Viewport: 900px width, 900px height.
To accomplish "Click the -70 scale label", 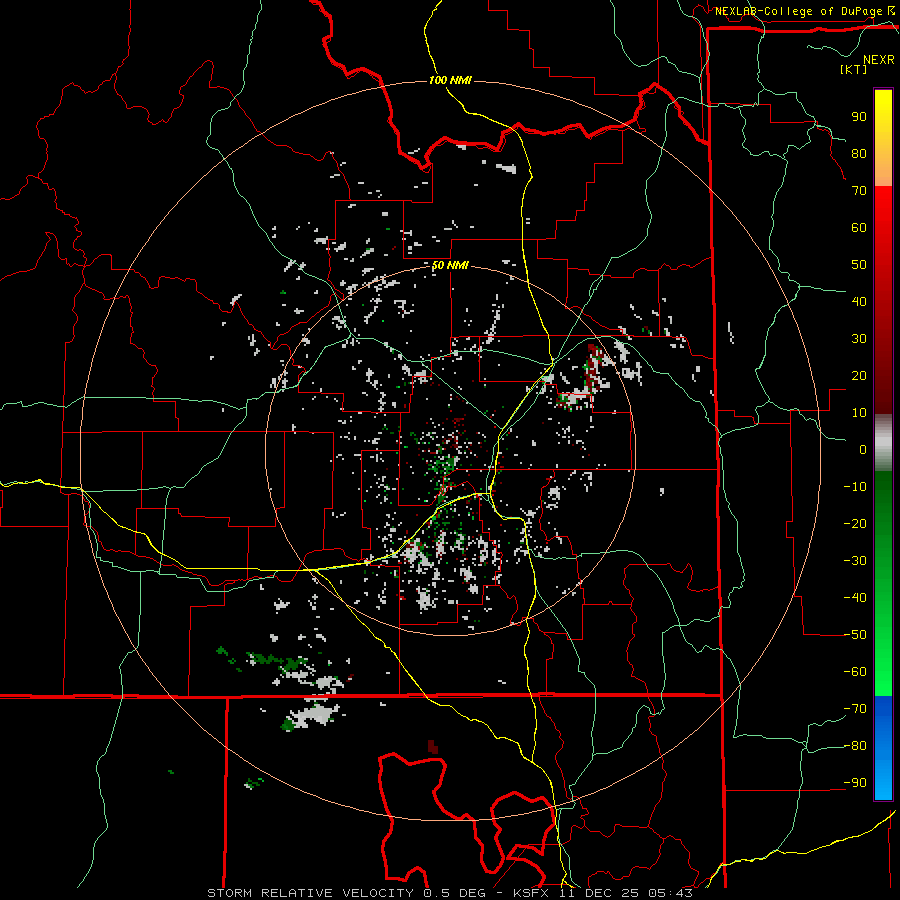I will pyautogui.click(x=855, y=709).
